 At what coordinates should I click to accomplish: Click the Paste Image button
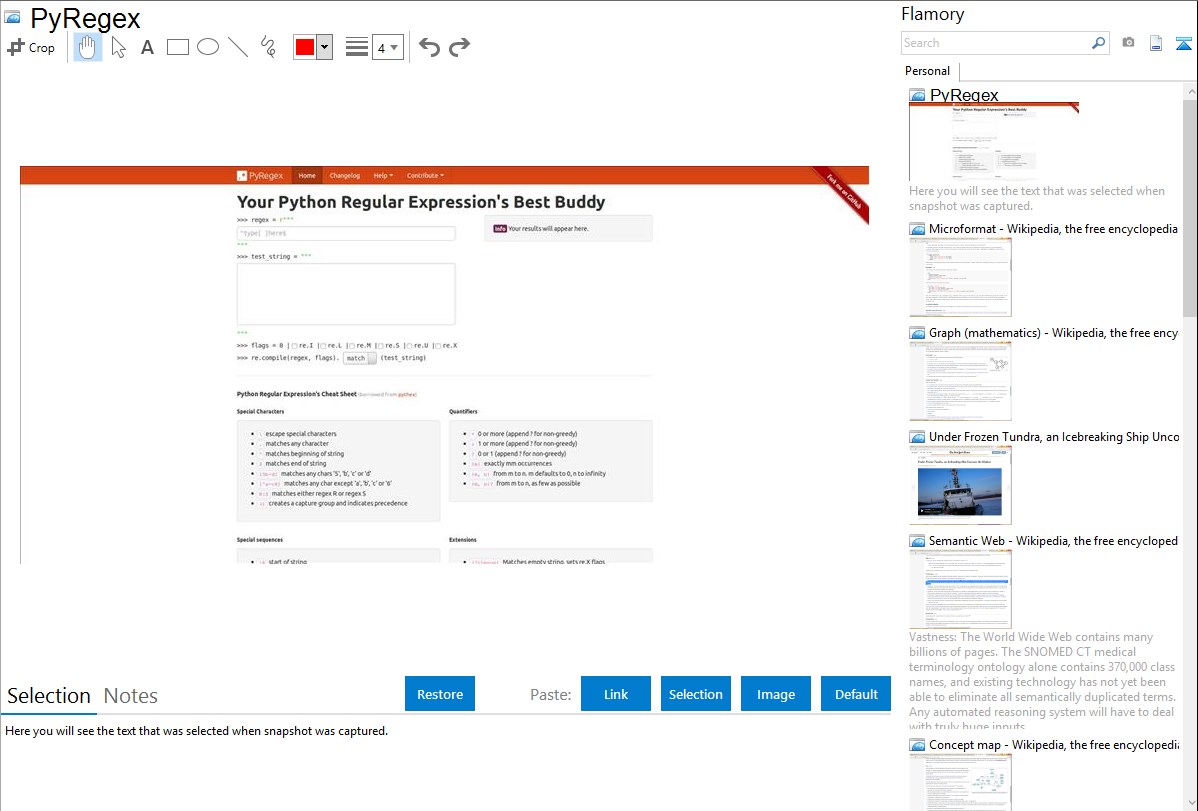pyautogui.click(x=775, y=694)
